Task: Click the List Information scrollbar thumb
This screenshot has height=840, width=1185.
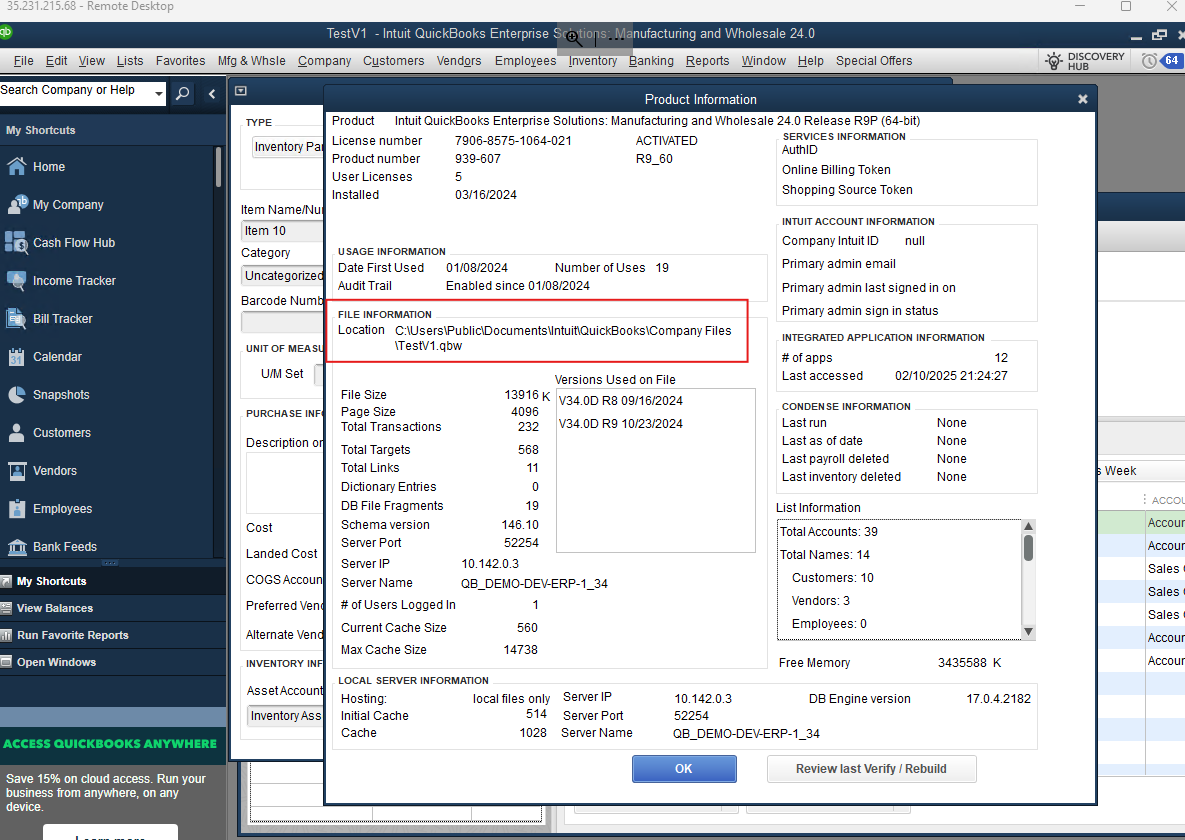Action: [1028, 548]
